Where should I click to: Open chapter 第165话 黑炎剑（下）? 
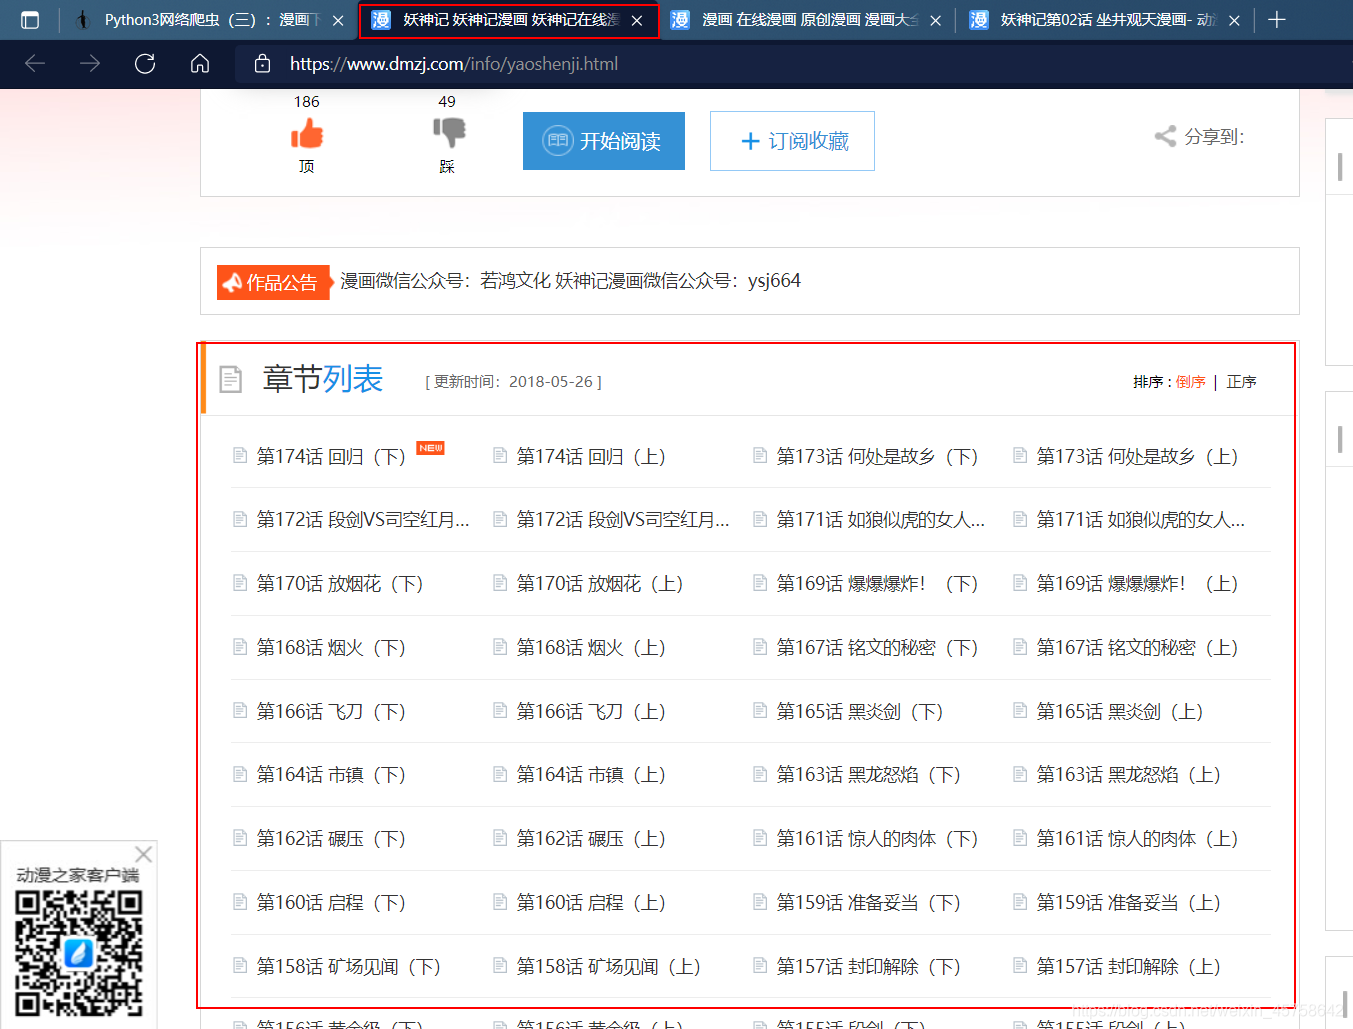coord(860,712)
